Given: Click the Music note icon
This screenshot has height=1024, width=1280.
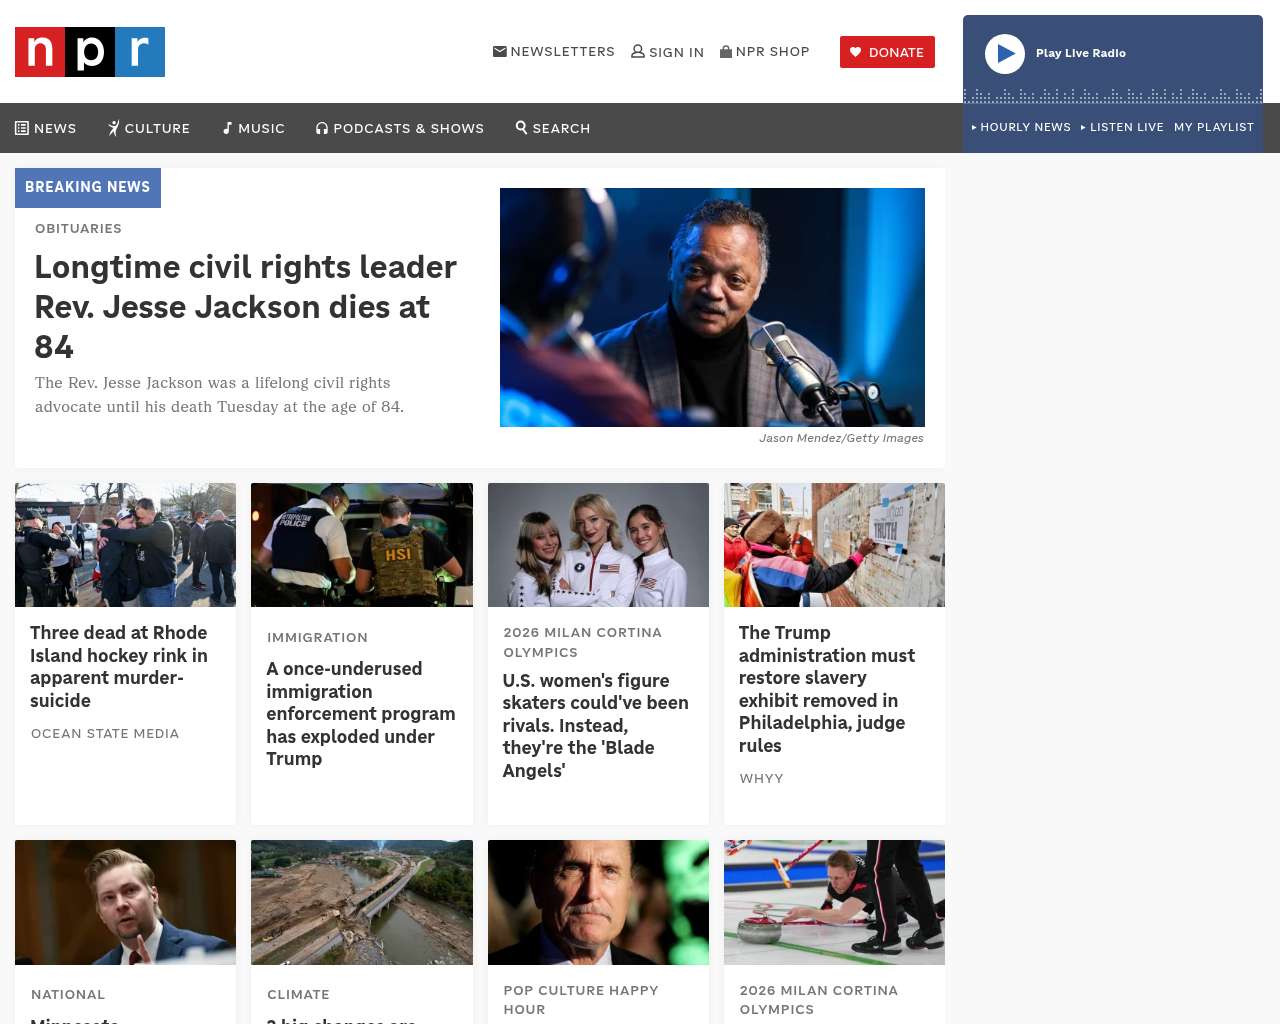Looking at the screenshot, I should [x=228, y=128].
